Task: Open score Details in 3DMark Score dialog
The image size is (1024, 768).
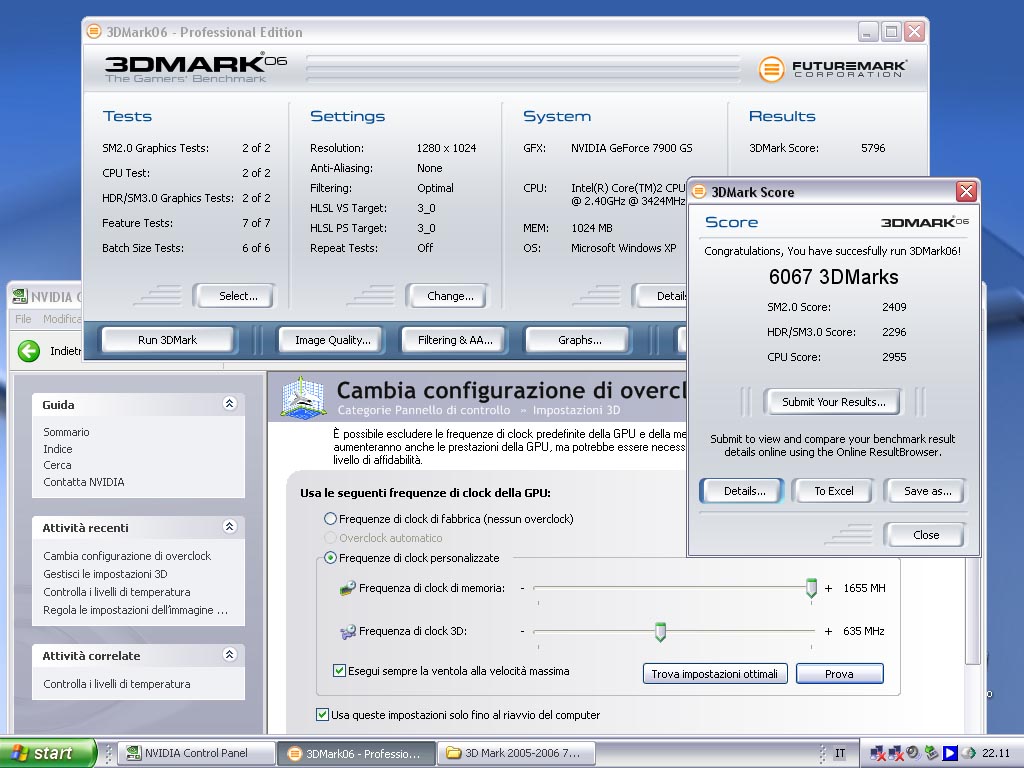Action: pyautogui.click(x=744, y=491)
